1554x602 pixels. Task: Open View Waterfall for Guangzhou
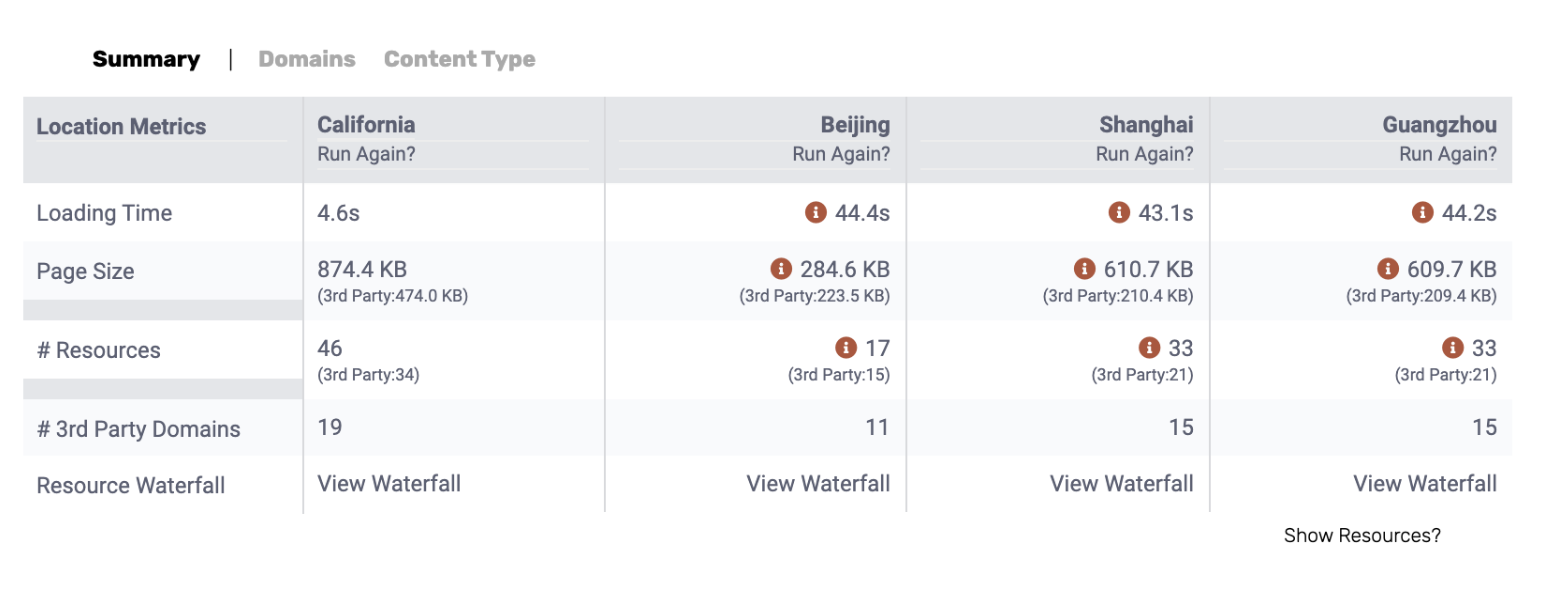click(x=1425, y=483)
